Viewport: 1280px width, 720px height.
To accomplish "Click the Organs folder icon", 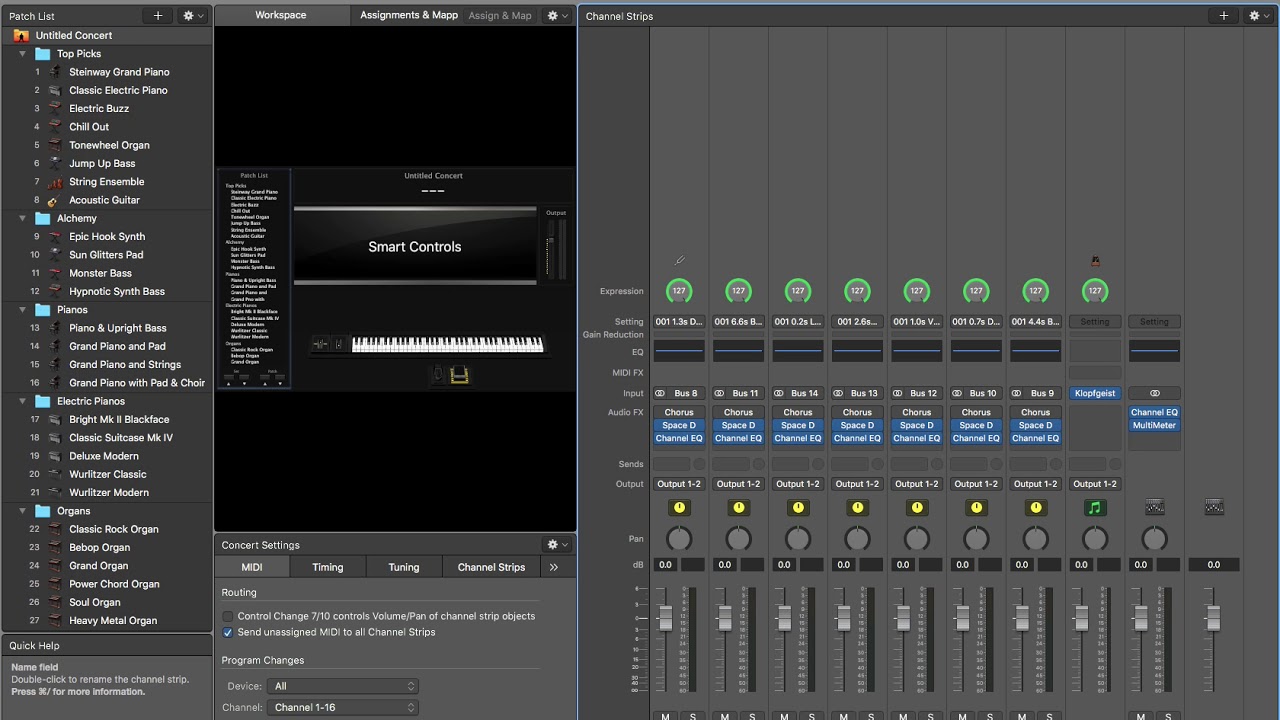I will coord(41,511).
